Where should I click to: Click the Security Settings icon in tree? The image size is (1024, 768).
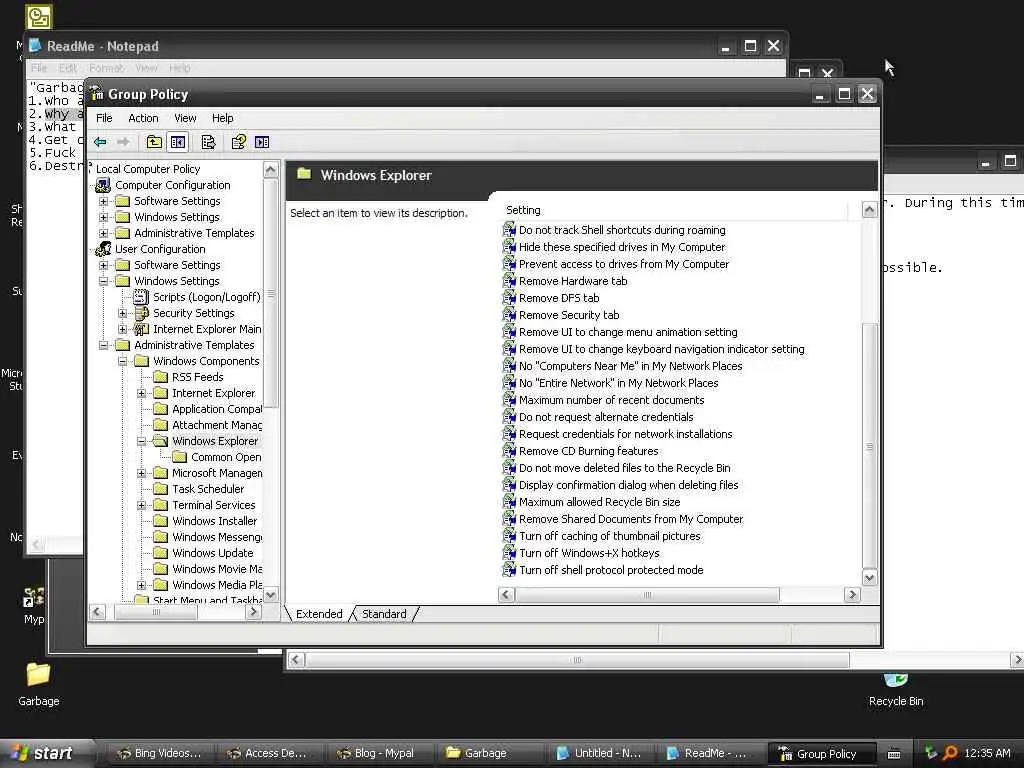click(x=141, y=313)
